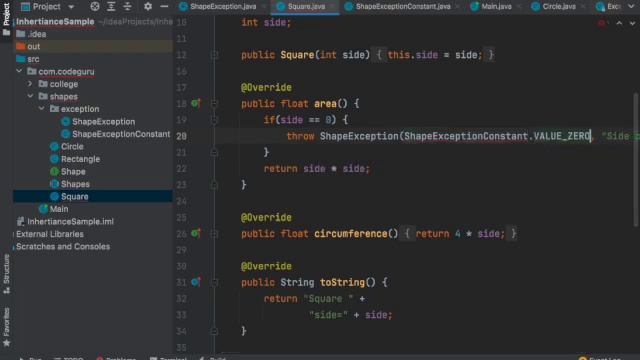Viewport: 640px width, 360px height.
Task: Click the override gutter icon beside area()
Action: click(196, 103)
